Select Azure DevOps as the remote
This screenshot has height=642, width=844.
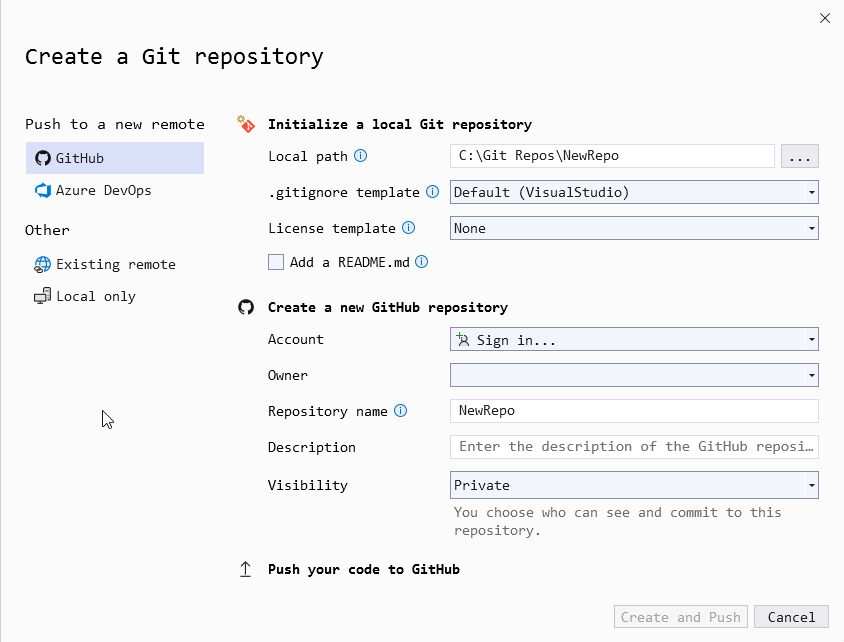click(x=103, y=190)
